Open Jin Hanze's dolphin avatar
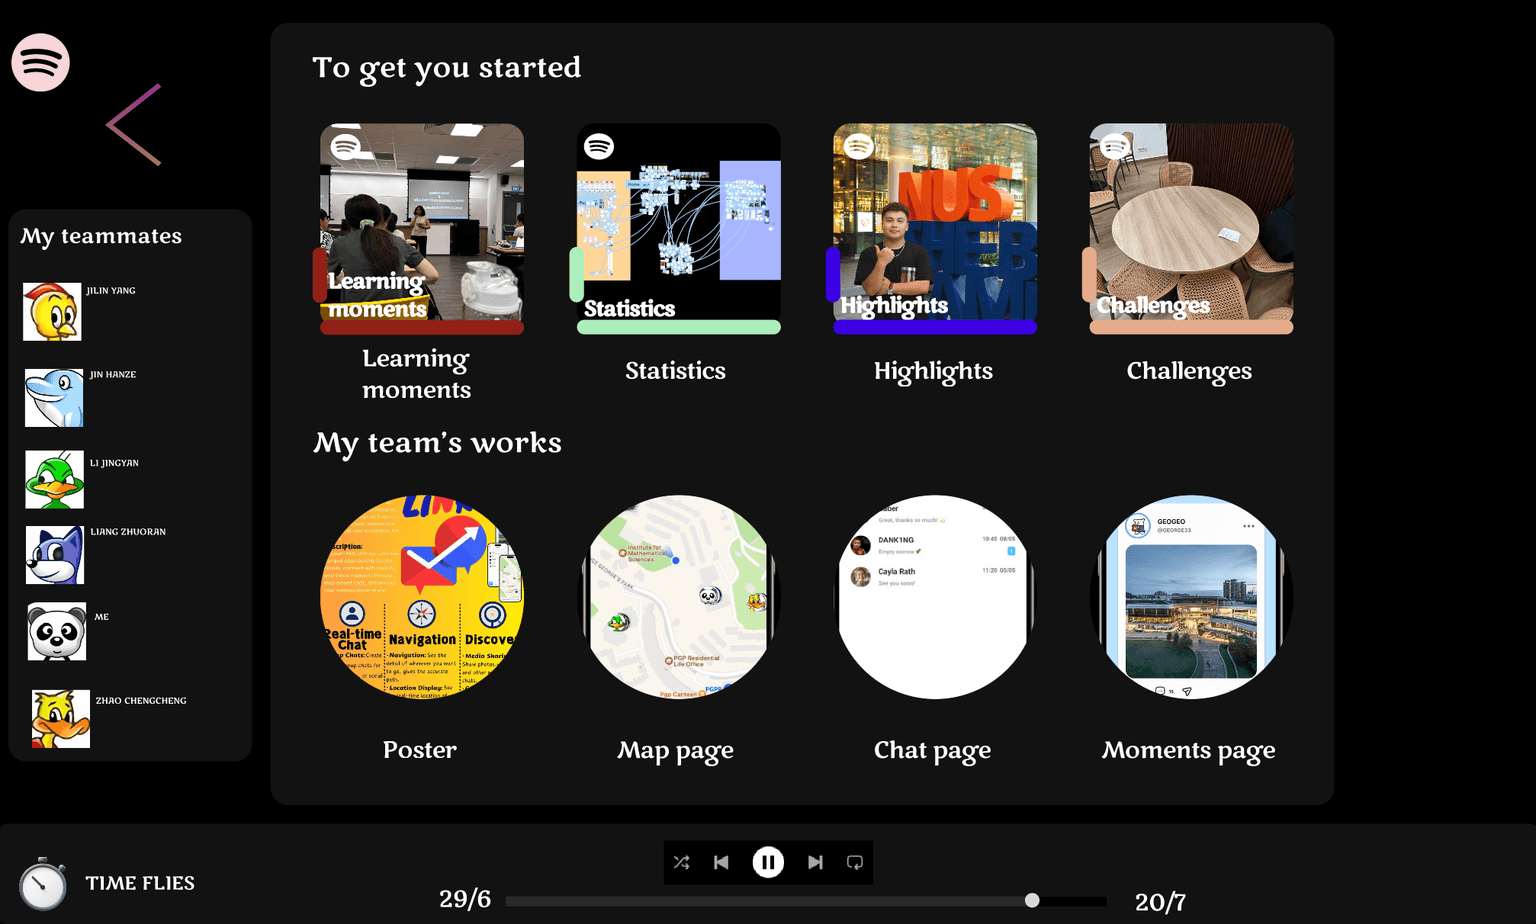 pos(54,397)
